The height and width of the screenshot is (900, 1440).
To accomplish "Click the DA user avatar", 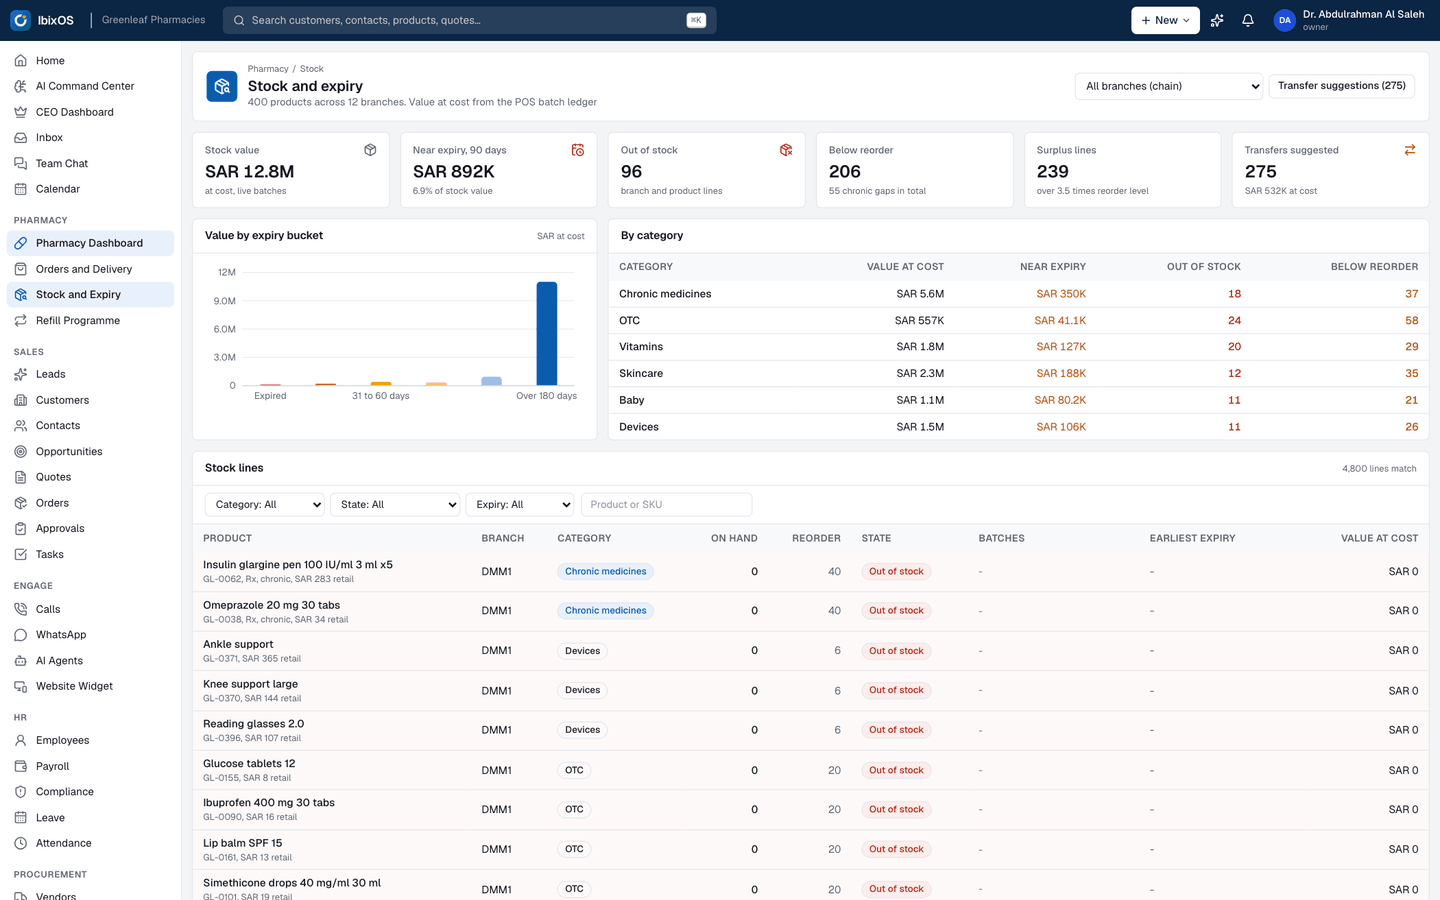I will (x=1284, y=20).
